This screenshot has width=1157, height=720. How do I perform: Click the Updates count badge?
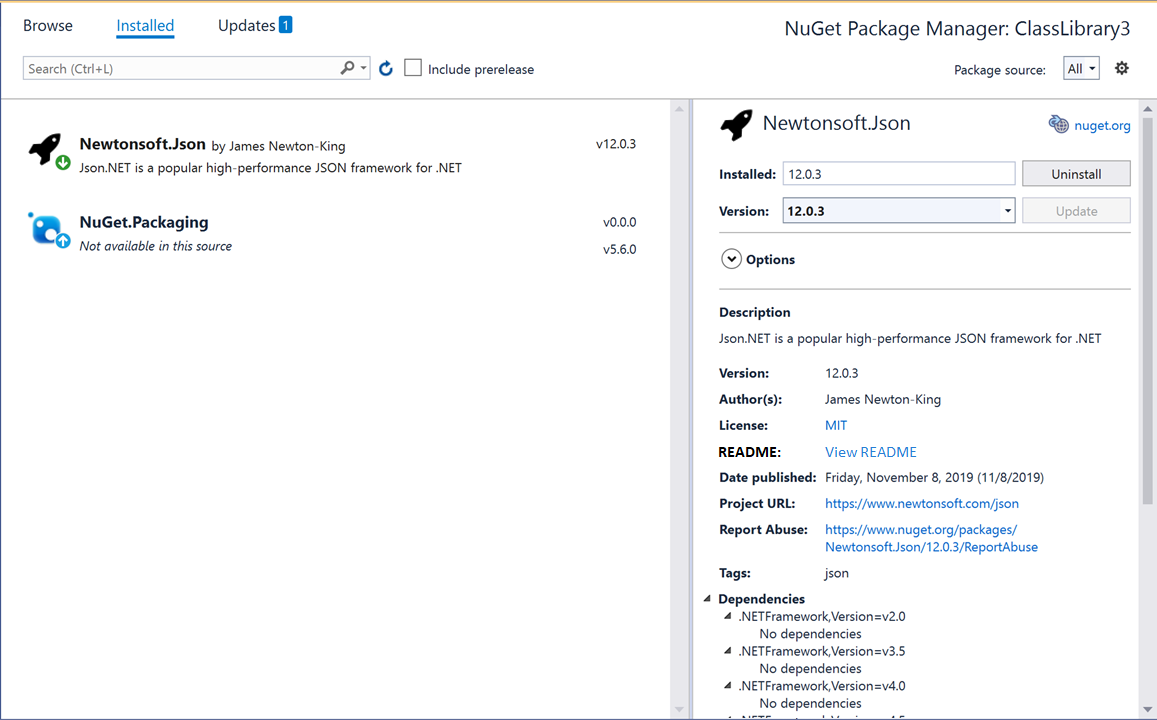click(286, 25)
